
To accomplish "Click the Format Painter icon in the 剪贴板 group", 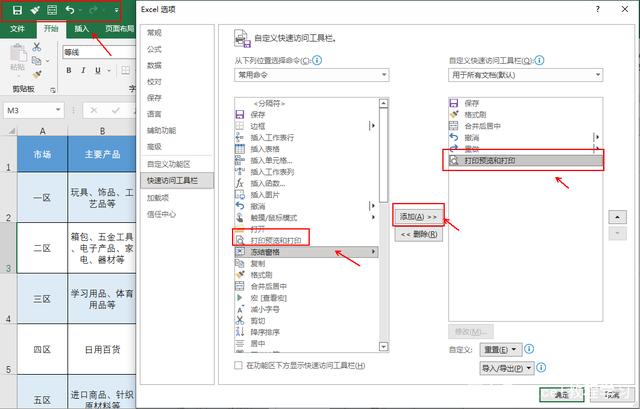I will point(37,74).
